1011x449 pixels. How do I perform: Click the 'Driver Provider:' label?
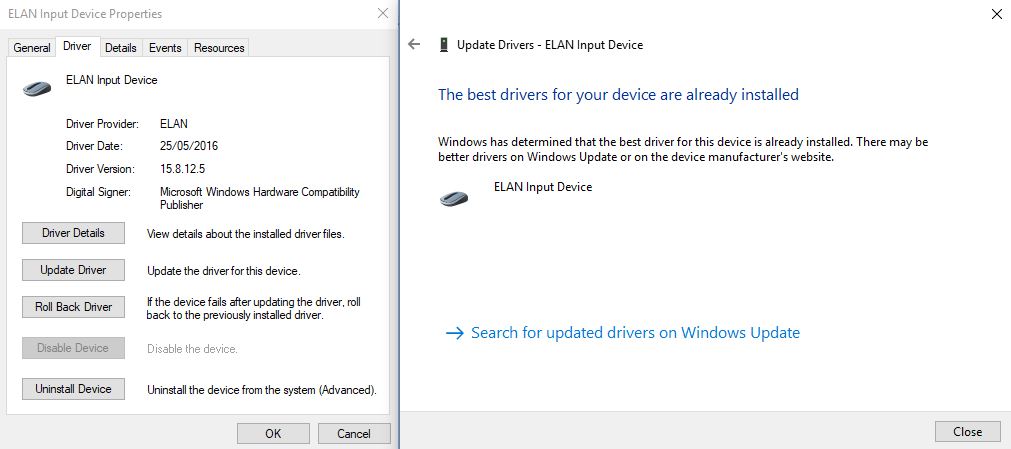pyautogui.click(x=103, y=123)
